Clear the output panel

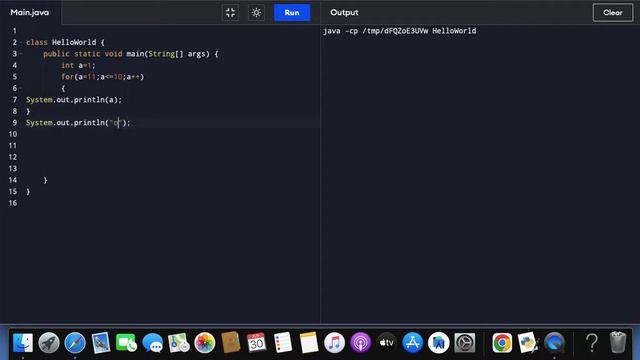point(613,13)
